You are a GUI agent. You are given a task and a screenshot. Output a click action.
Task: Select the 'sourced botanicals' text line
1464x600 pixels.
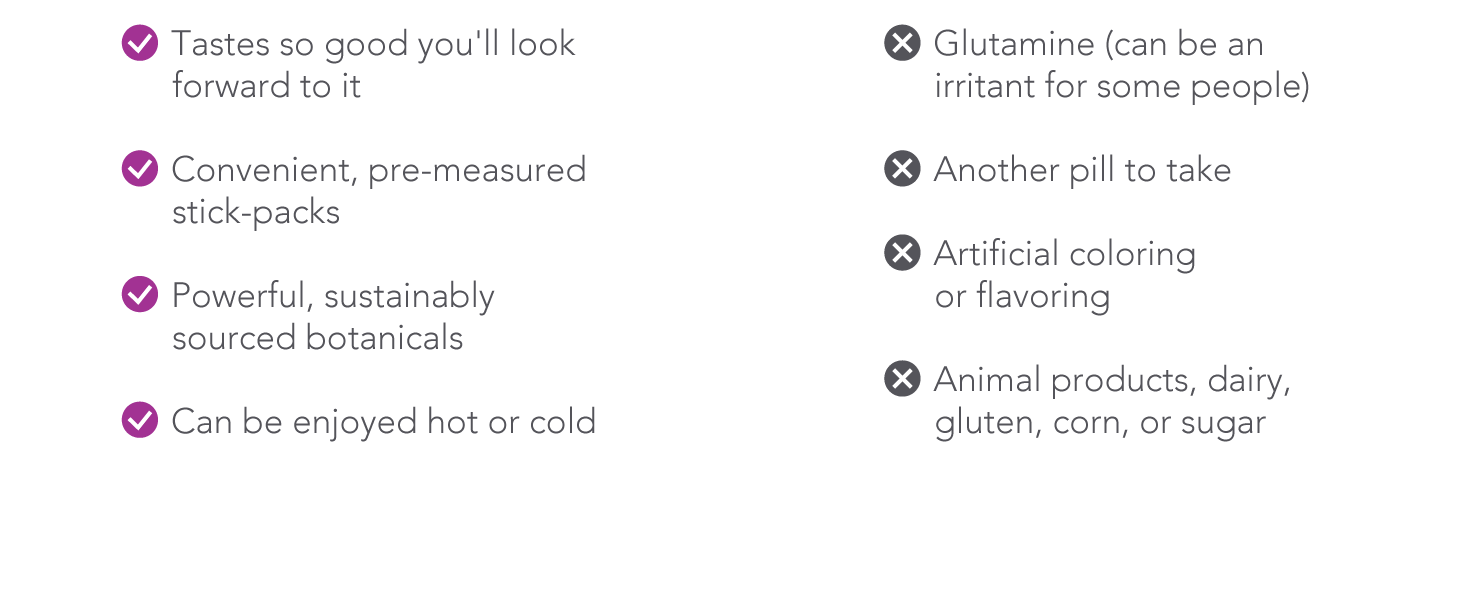click(317, 338)
